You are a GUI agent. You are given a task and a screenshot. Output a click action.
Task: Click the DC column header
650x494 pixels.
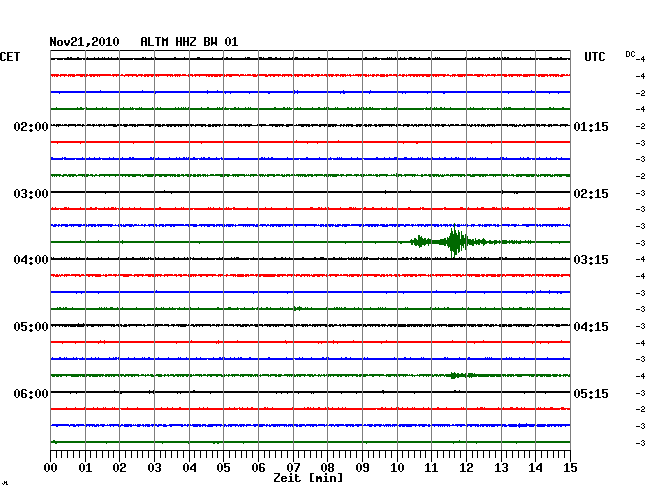tap(630, 54)
